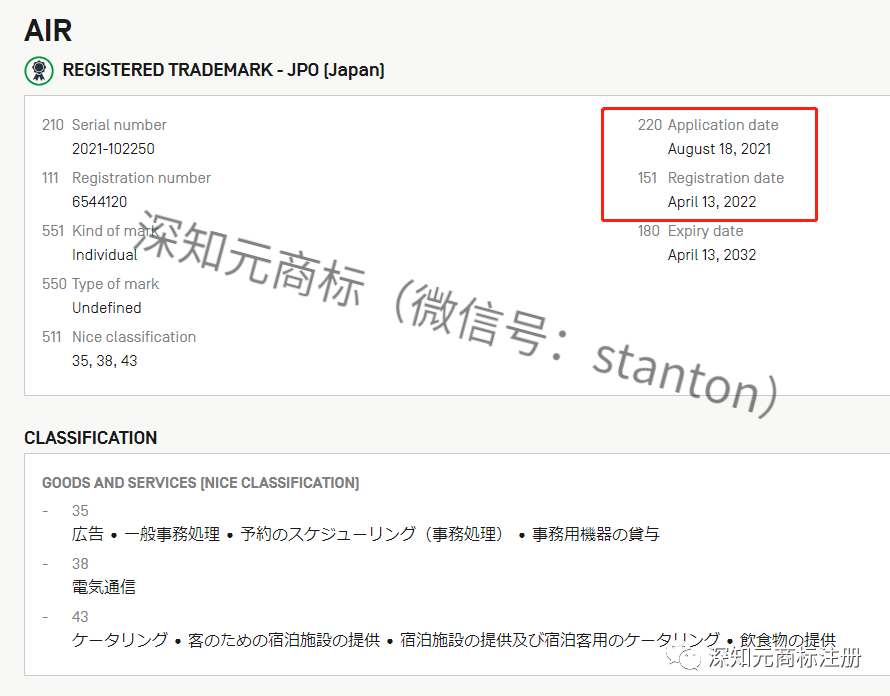This screenshot has width=890, height=696.
Task: Select the date April 13, 2032
Action: pos(712,255)
